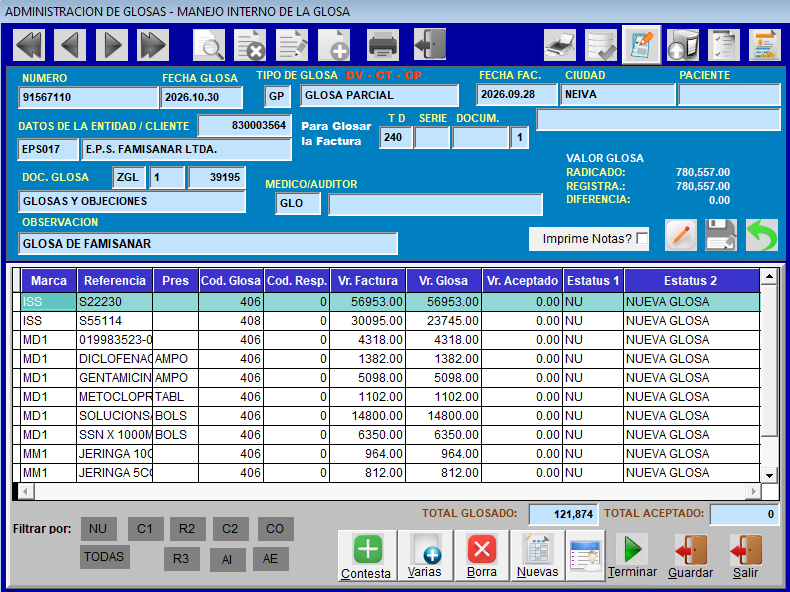Click the TOTAL GLOSADO value 121,874
This screenshot has height=592, width=790.
pyautogui.click(x=563, y=514)
